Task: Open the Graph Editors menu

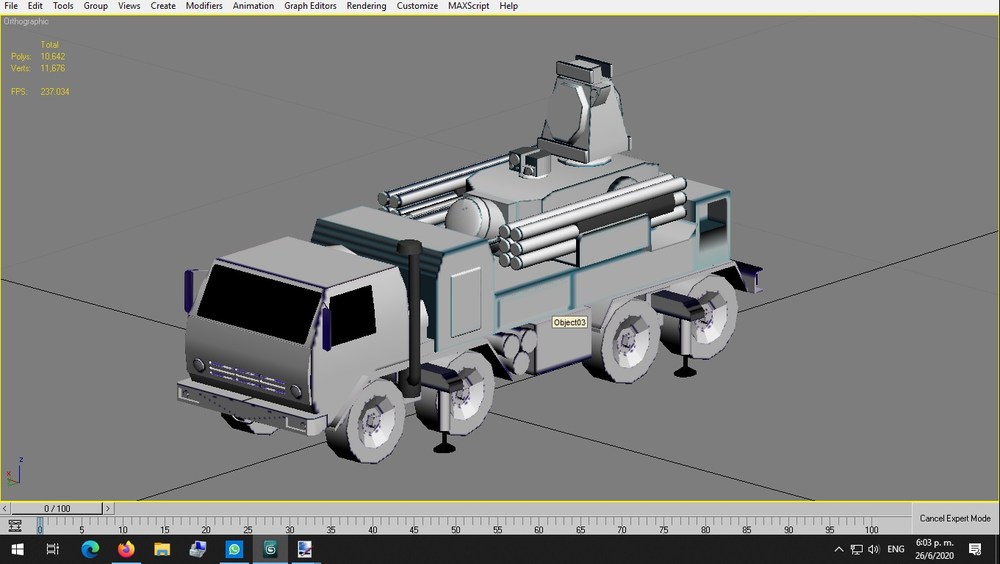Action: (310, 6)
